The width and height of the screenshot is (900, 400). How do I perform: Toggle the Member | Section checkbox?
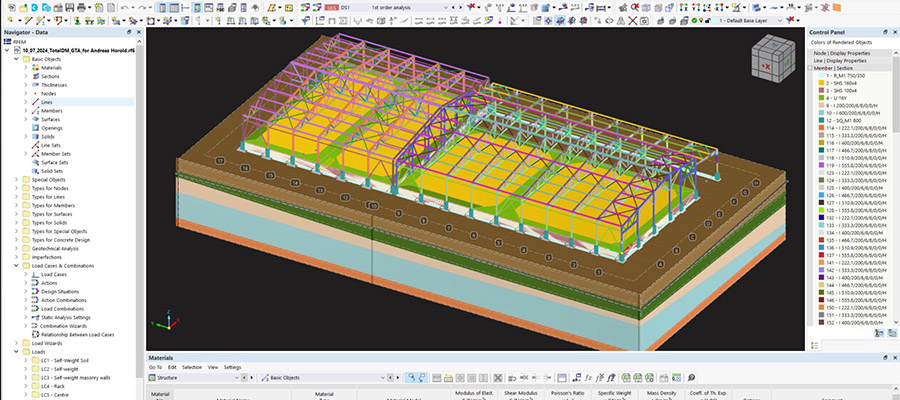pos(811,68)
